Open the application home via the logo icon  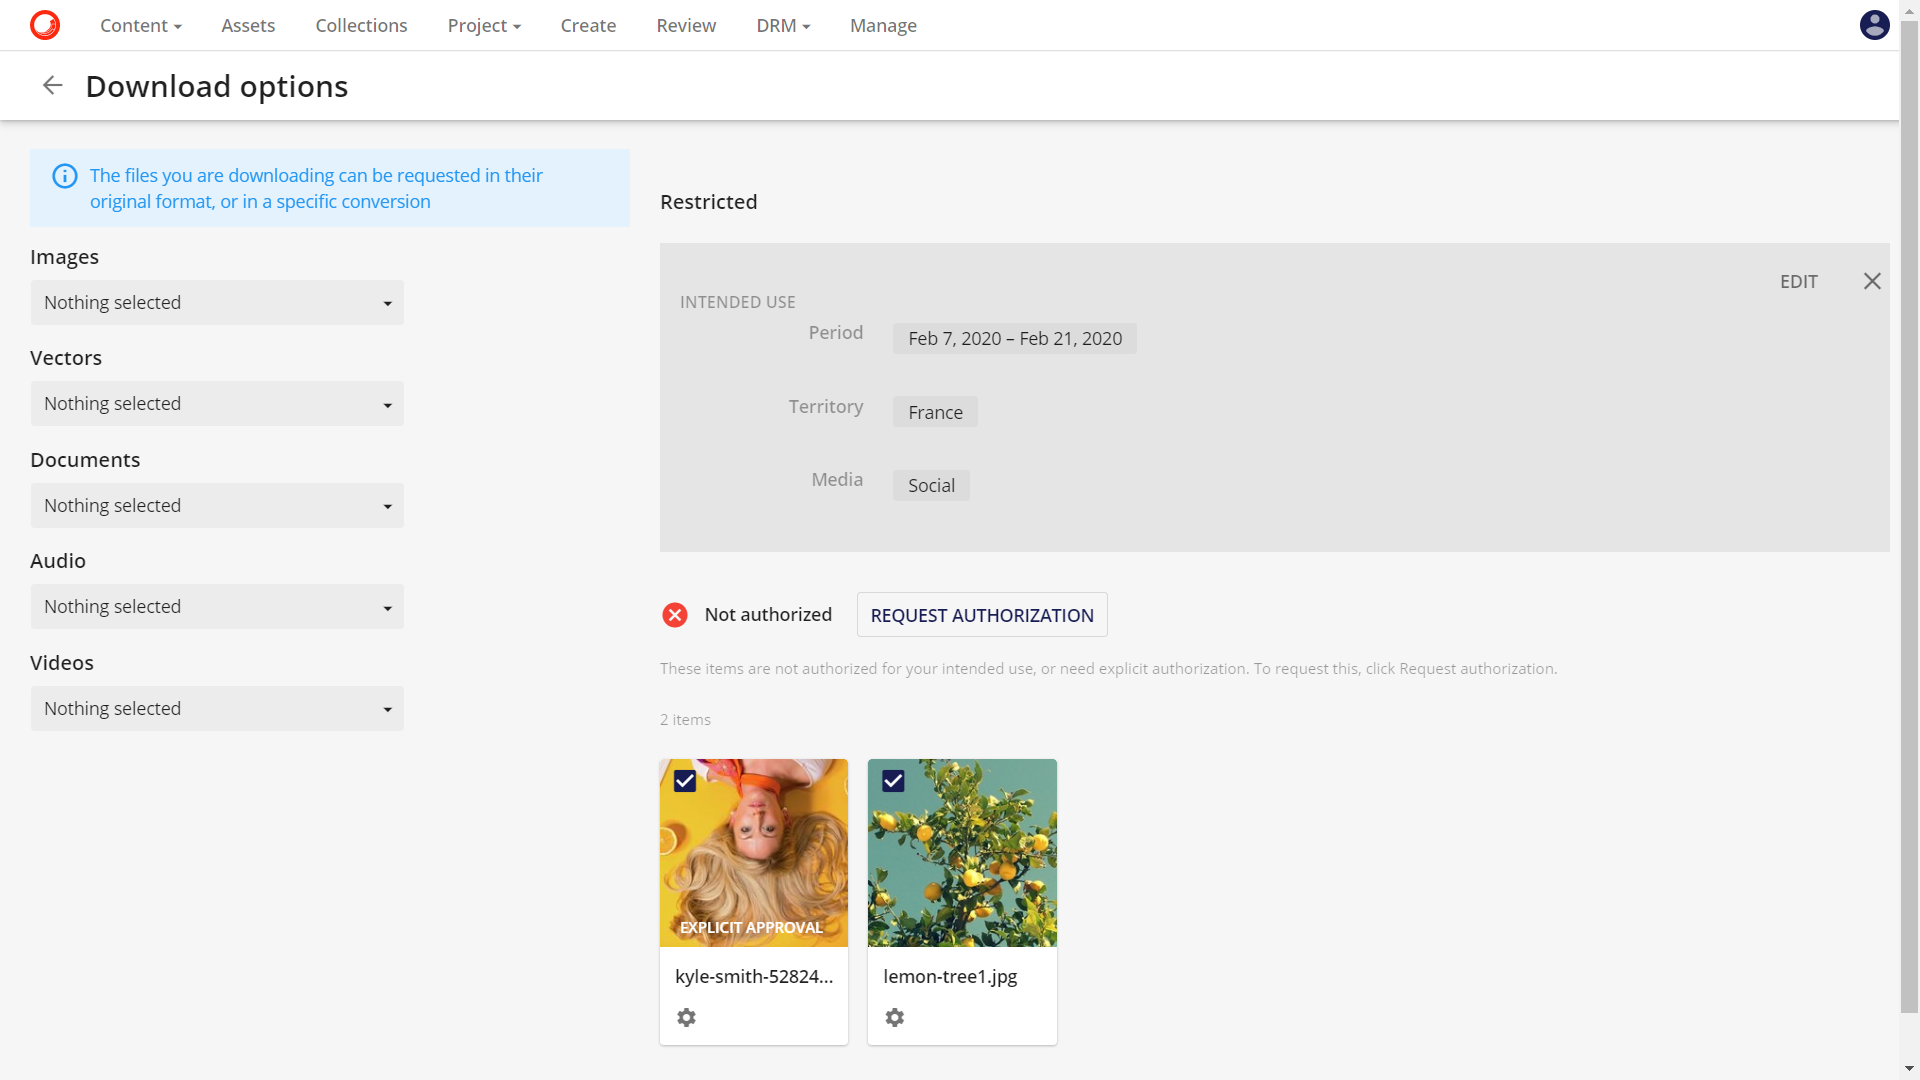point(43,24)
